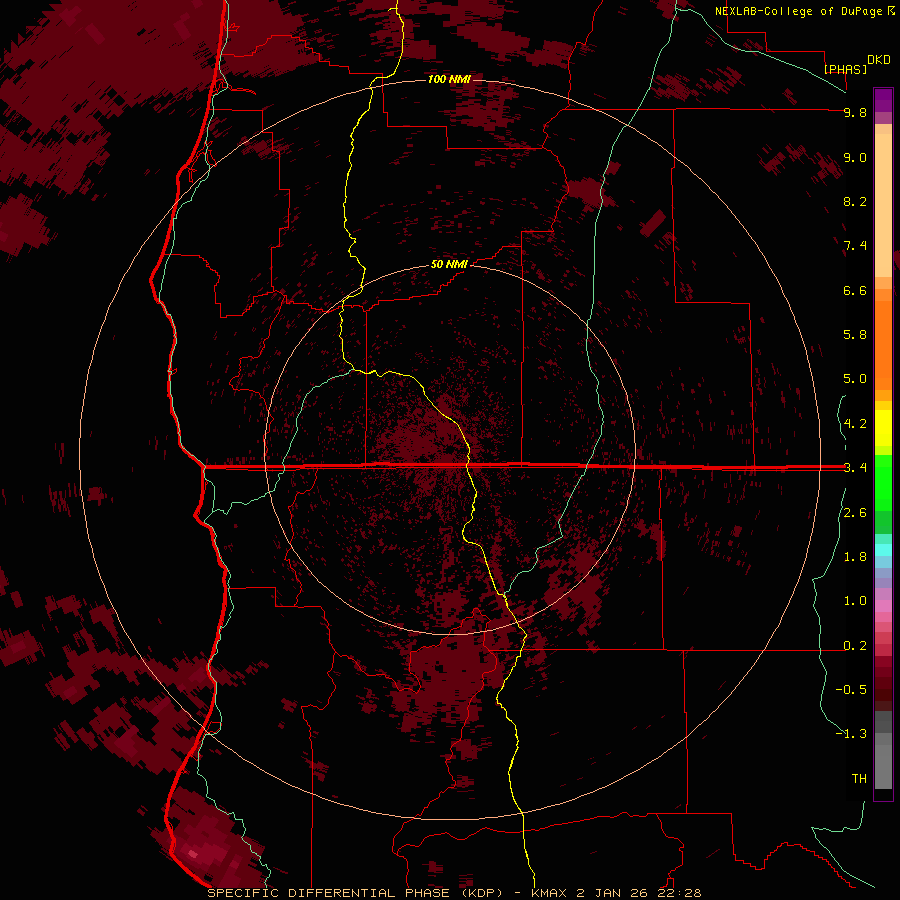This screenshot has height=900, width=900.
Task: Click the 2.6 value on color scale
Action: [x=855, y=513]
